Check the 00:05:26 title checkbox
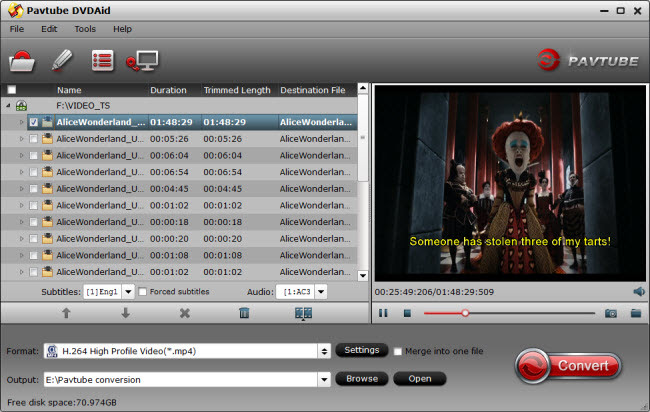Image resolution: width=650 pixels, height=412 pixels. [34, 139]
